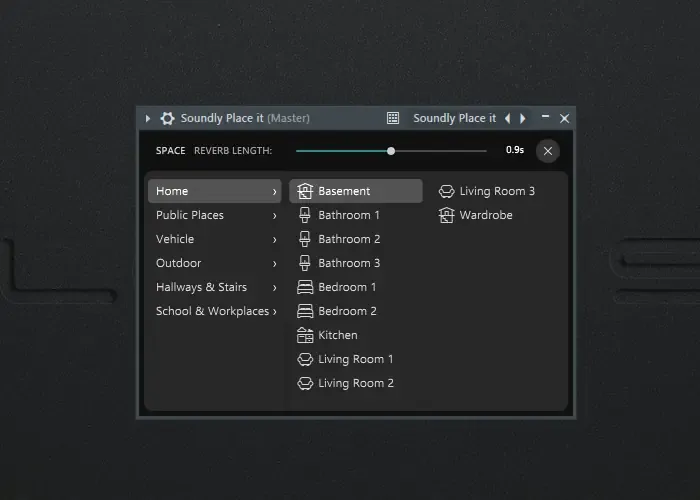Choose the Bathroom 1 space
The width and height of the screenshot is (700, 500).
[356, 215]
